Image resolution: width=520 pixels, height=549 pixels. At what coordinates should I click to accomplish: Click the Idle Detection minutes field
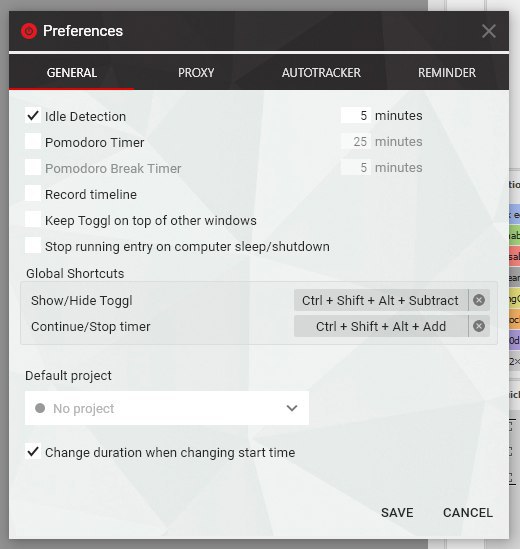(x=356, y=116)
